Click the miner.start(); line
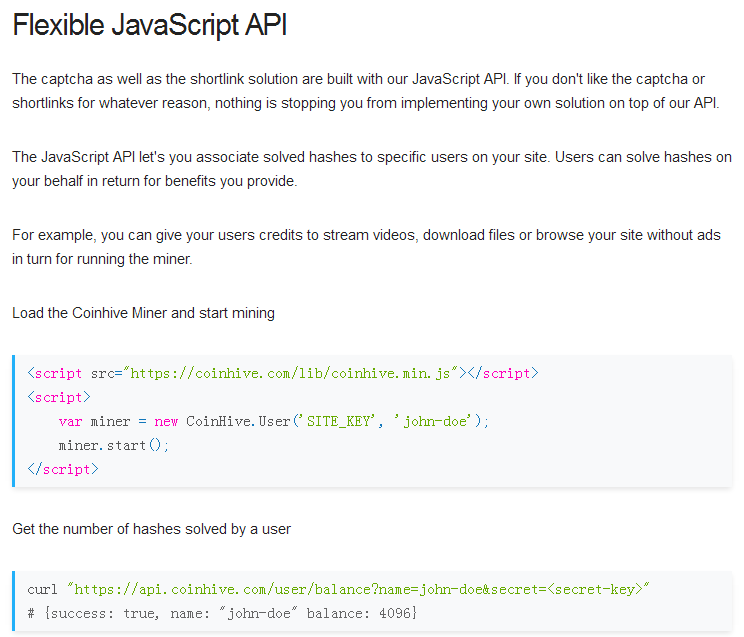This screenshot has height=637, width=744. pos(114,445)
